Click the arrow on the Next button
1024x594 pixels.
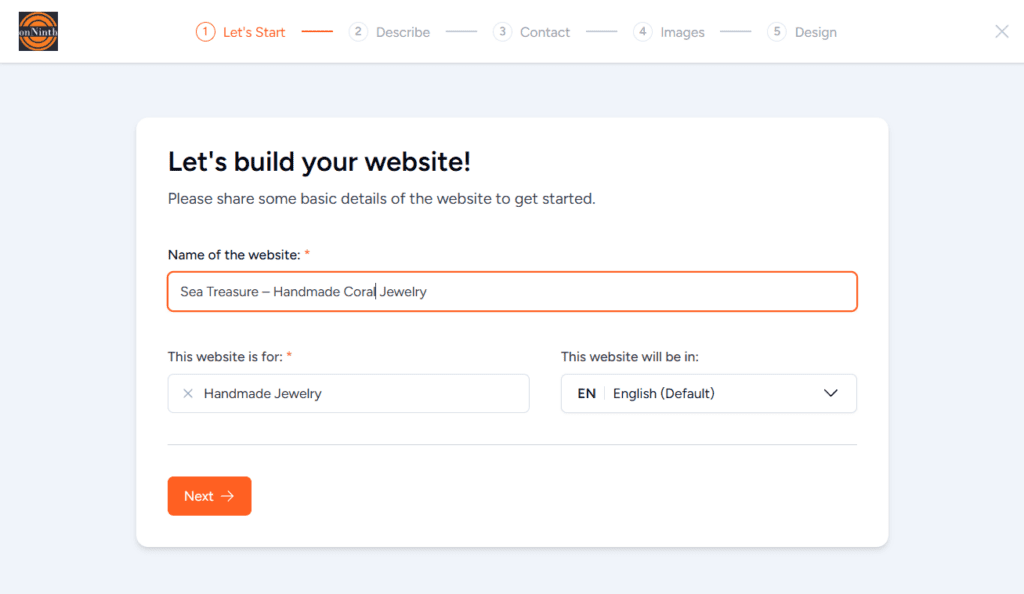[228, 496]
